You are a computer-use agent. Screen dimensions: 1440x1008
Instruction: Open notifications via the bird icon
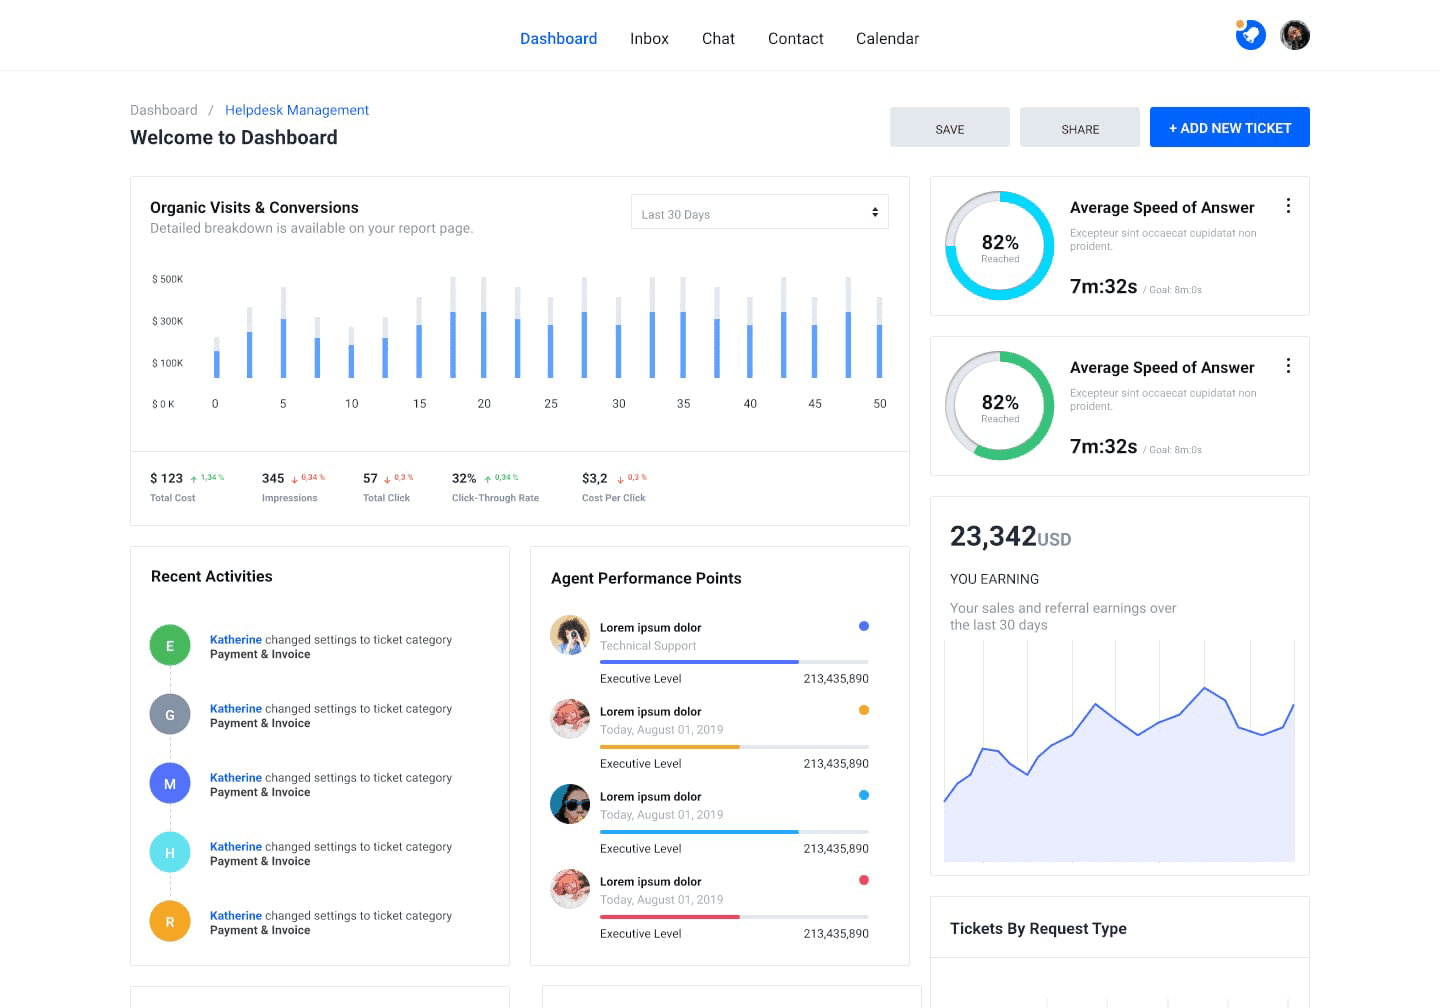[1251, 34]
